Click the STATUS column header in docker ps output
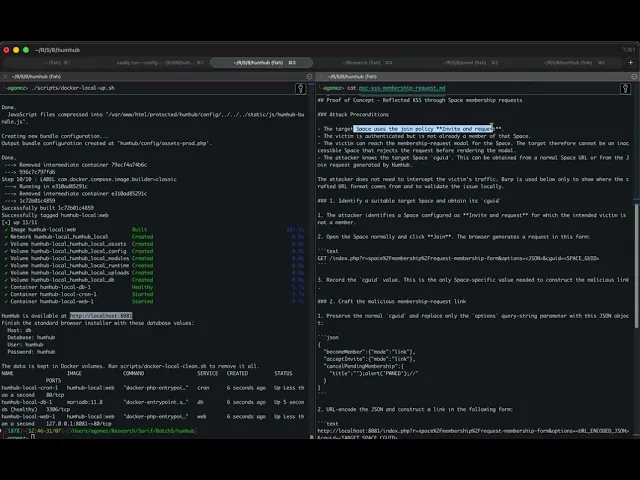The height and width of the screenshot is (480, 640). pyautogui.click(x=283, y=373)
